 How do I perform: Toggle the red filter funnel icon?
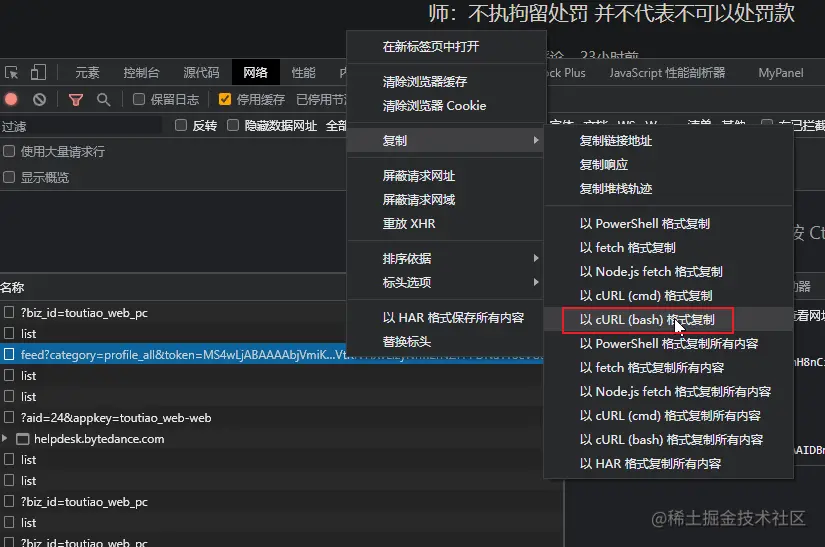(76, 99)
